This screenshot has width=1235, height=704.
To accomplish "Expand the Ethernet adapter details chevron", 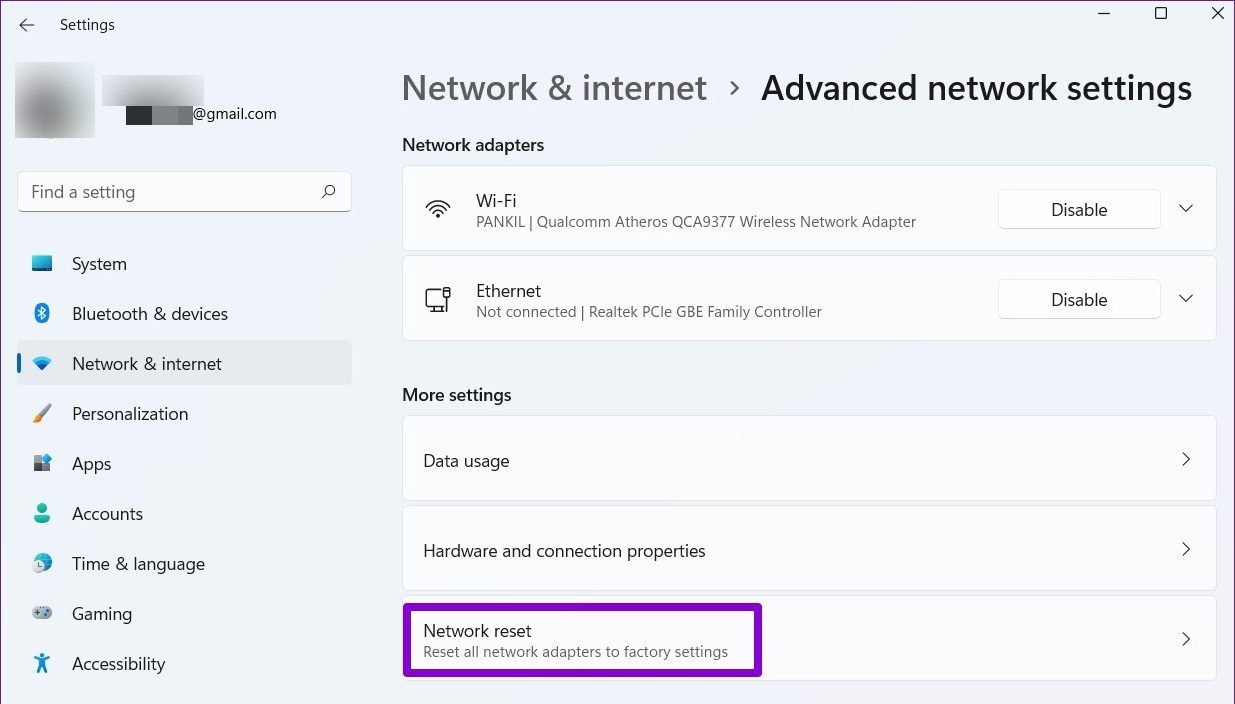I will (1186, 299).
